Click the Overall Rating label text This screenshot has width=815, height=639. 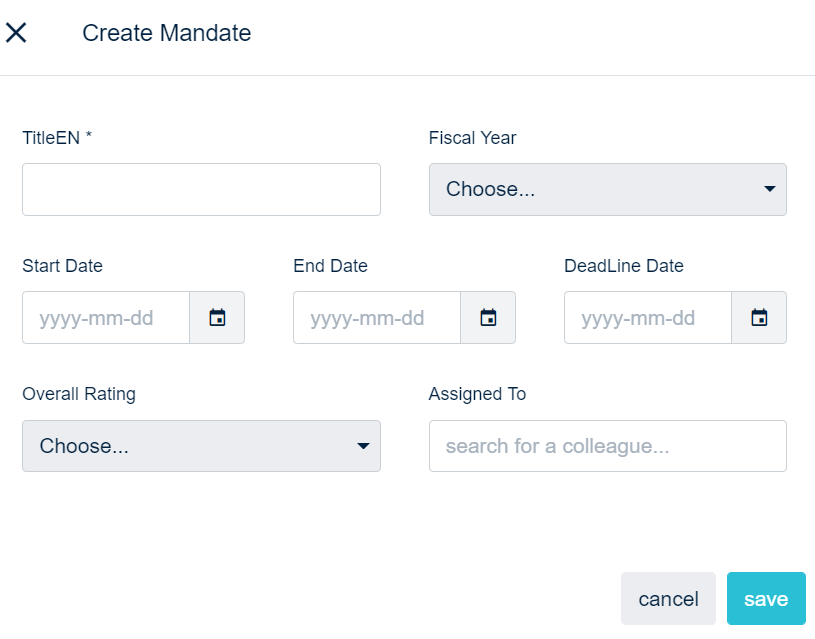coord(79,394)
